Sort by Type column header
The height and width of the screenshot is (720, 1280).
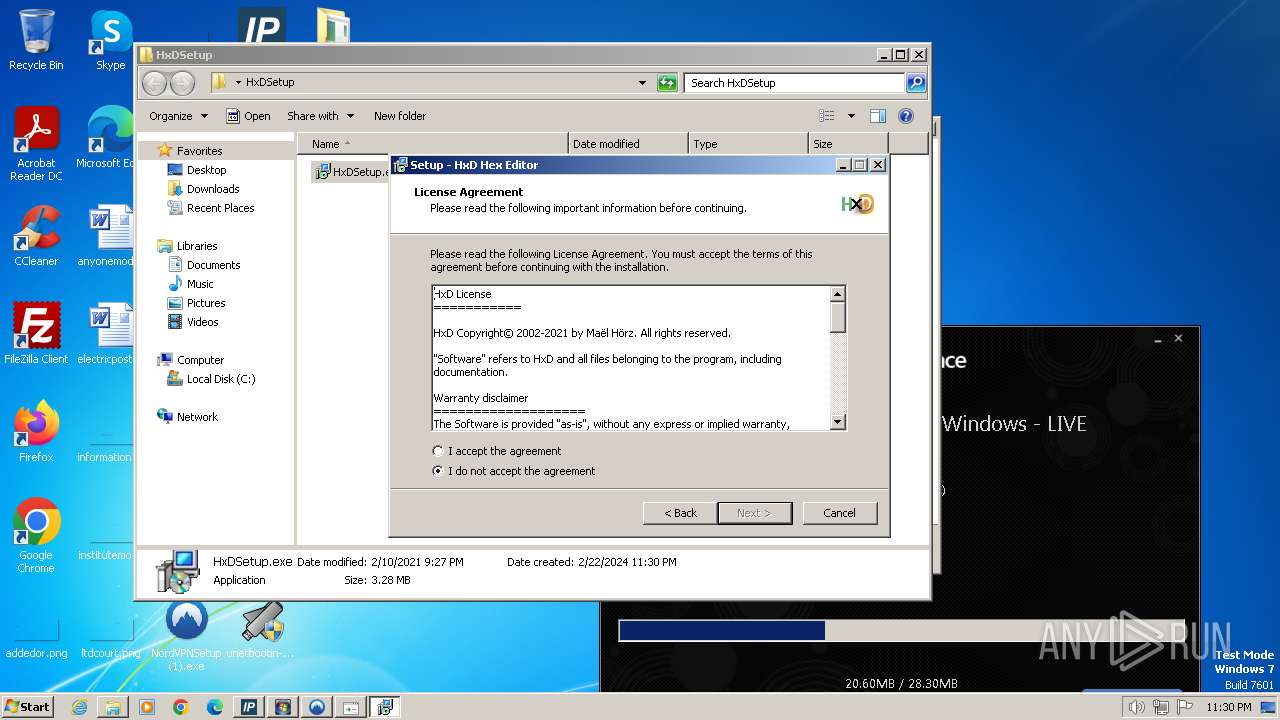tap(748, 144)
